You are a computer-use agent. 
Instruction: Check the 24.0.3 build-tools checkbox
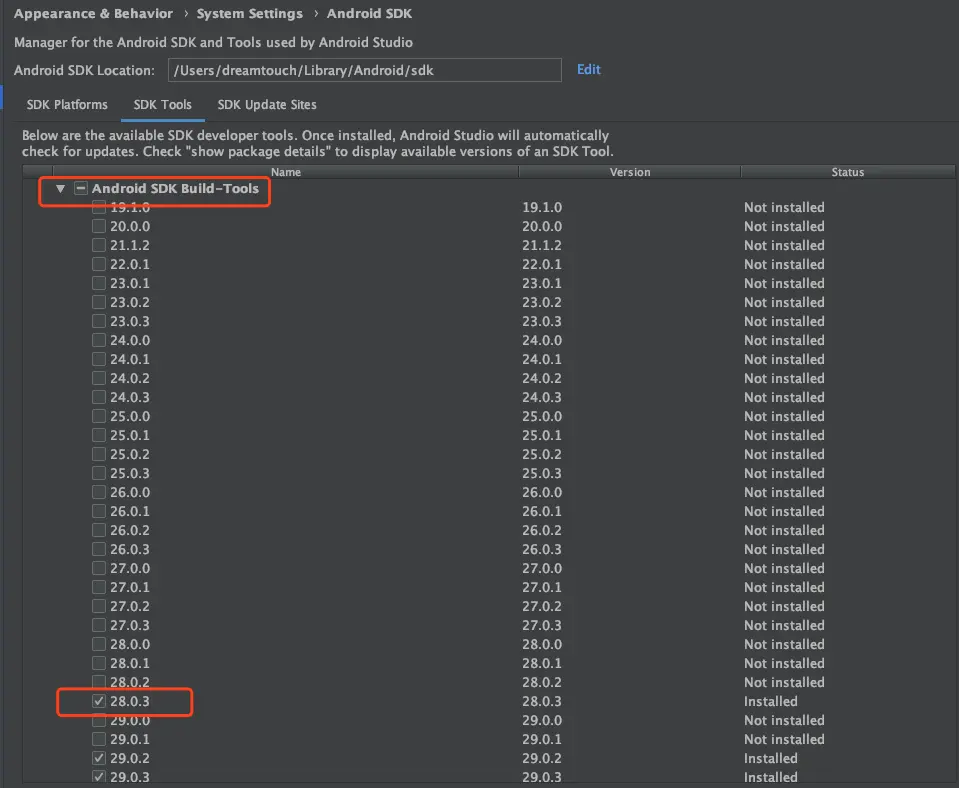98,397
